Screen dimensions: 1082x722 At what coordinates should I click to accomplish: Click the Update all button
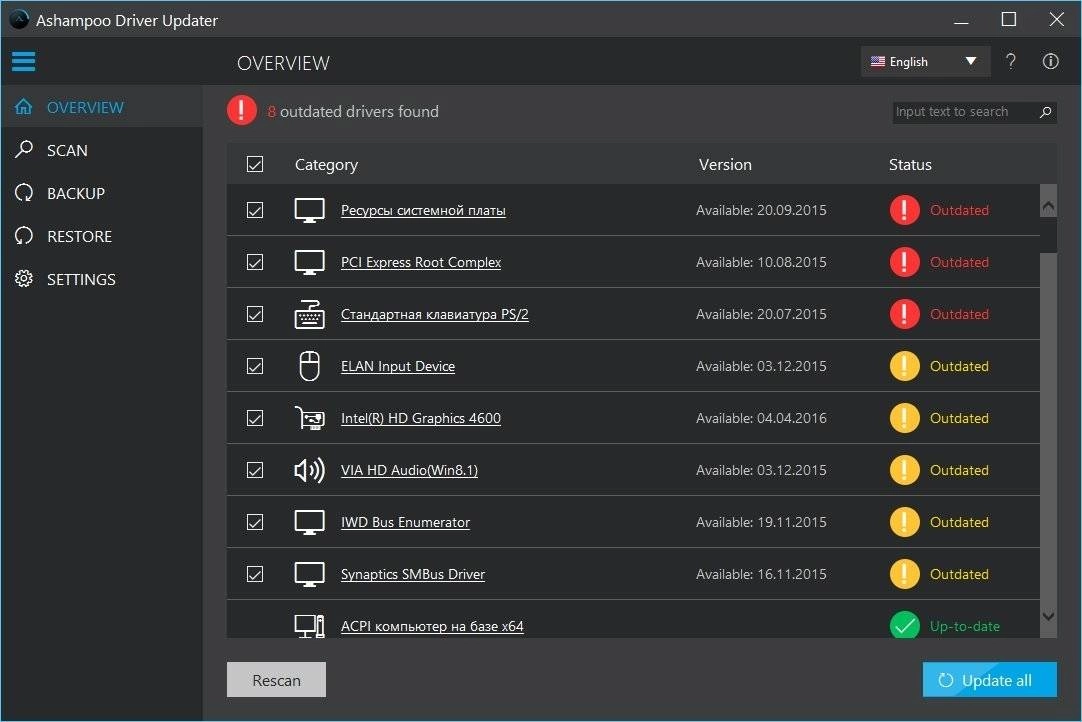click(990, 680)
